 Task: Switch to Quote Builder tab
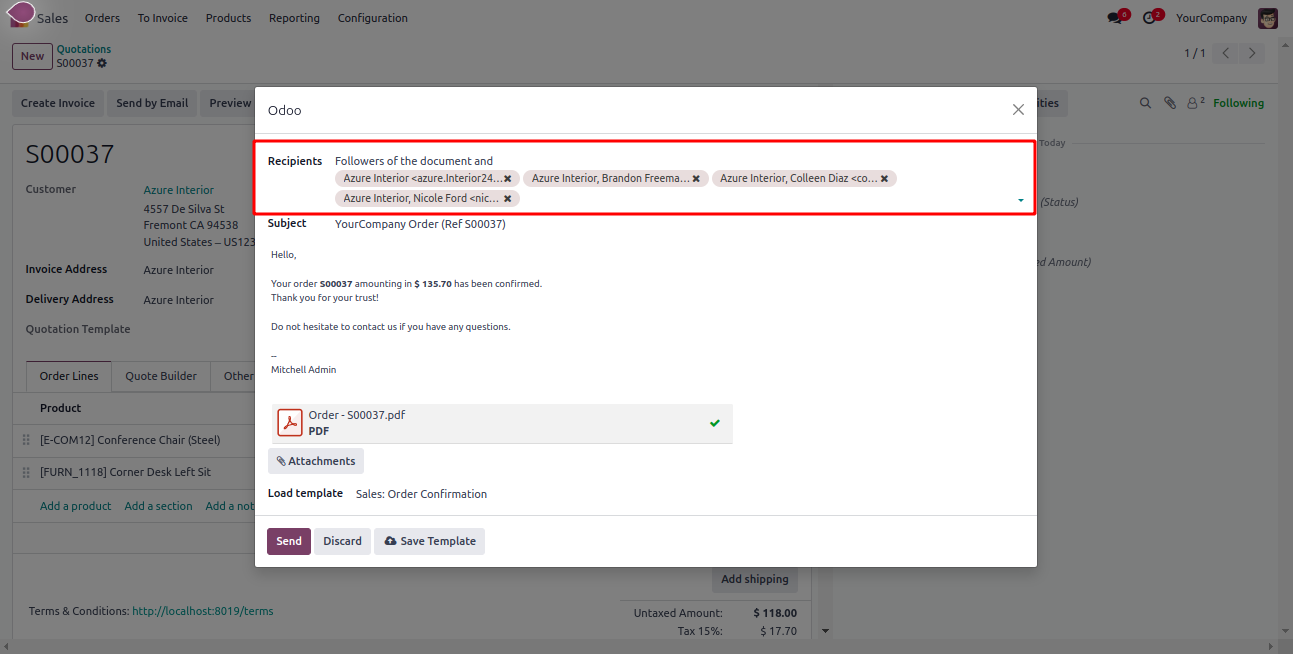point(161,376)
